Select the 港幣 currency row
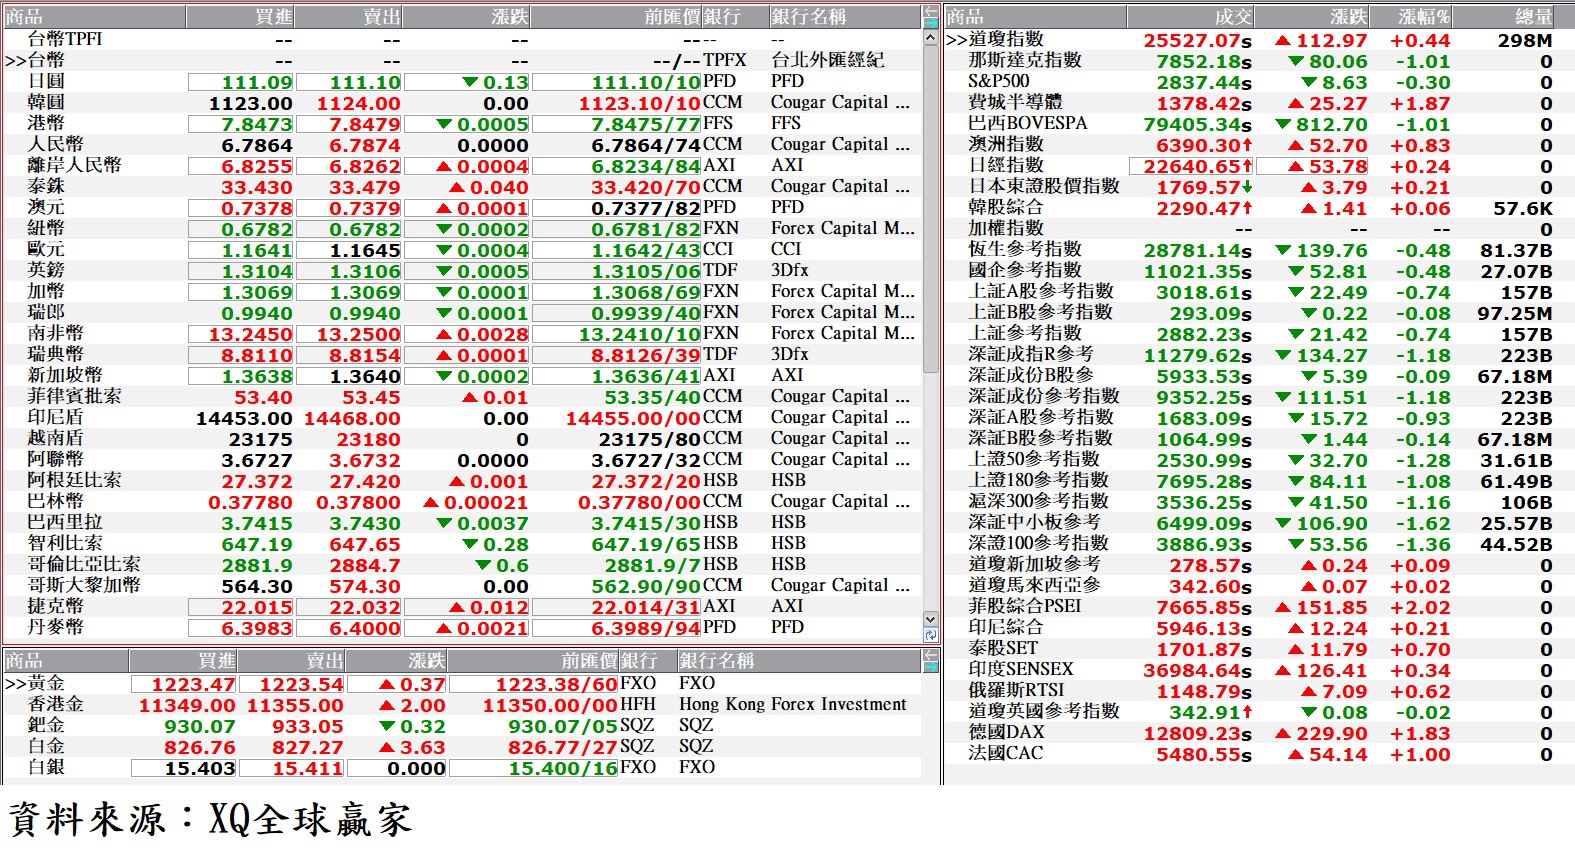This screenshot has width=1575, height=855. (x=462, y=123)
